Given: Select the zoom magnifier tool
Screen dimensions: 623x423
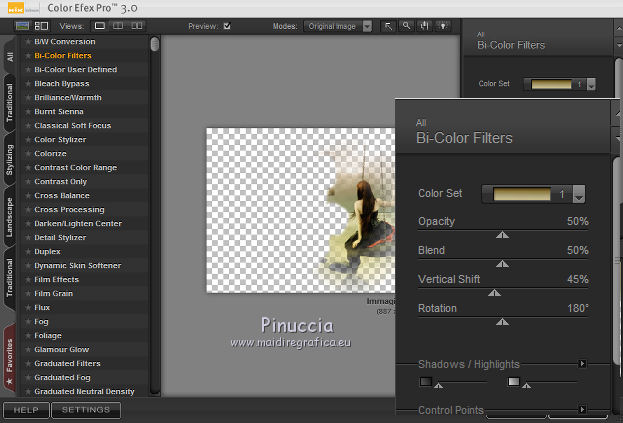Looking at the screenshot, I should tap(407, 26).
